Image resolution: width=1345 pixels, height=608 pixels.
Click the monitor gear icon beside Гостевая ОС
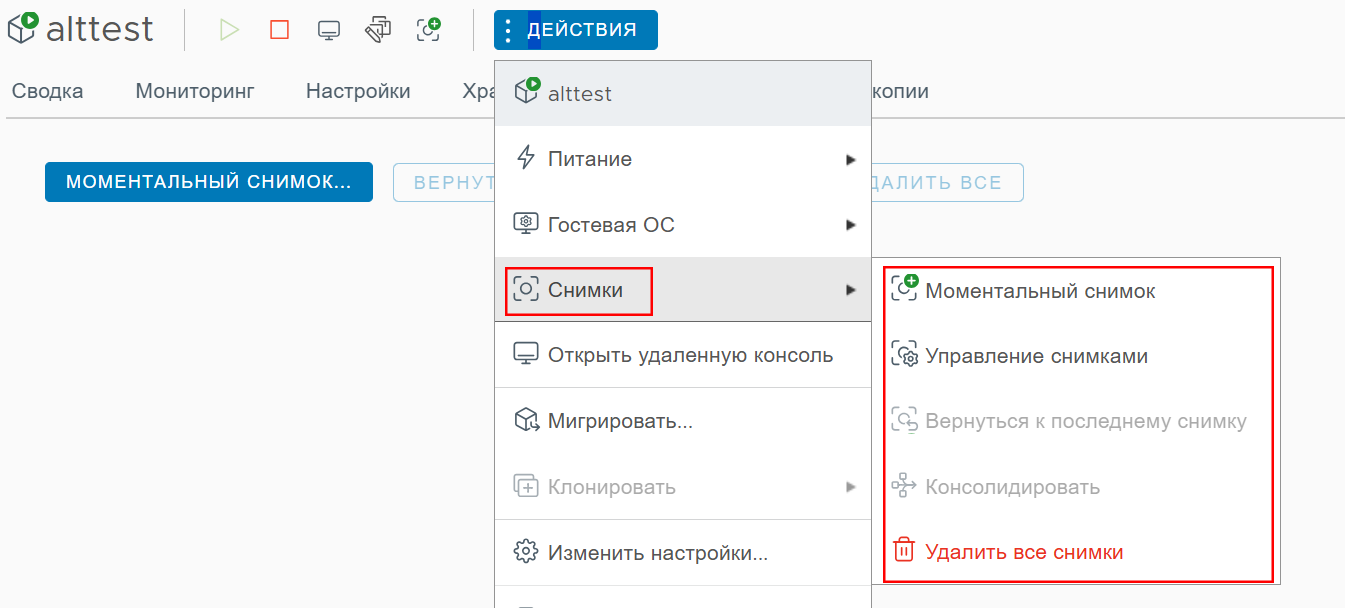point(526,224)
